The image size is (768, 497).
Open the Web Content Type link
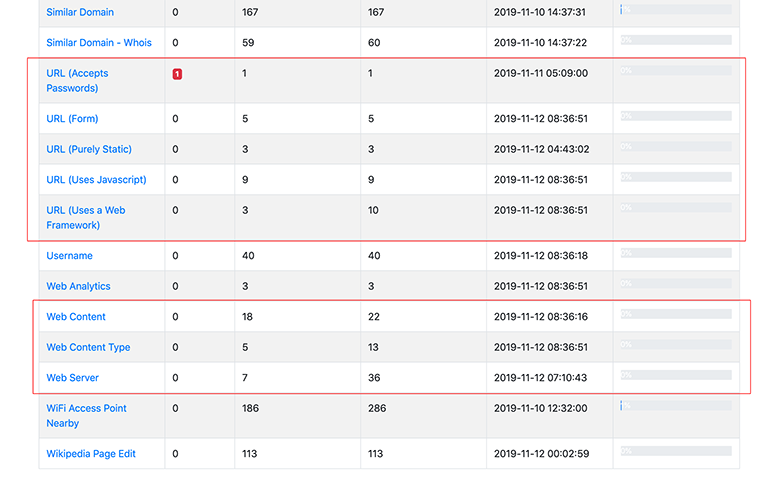coord(88,347)
